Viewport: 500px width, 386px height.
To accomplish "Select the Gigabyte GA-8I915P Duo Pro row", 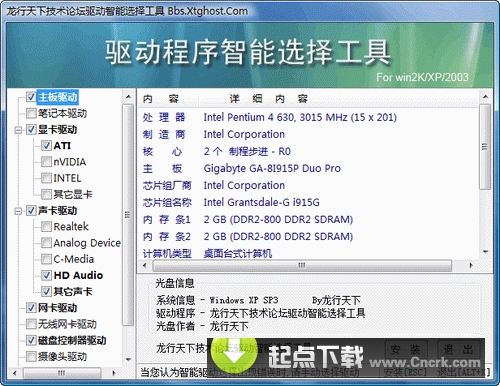I will 308,168.
